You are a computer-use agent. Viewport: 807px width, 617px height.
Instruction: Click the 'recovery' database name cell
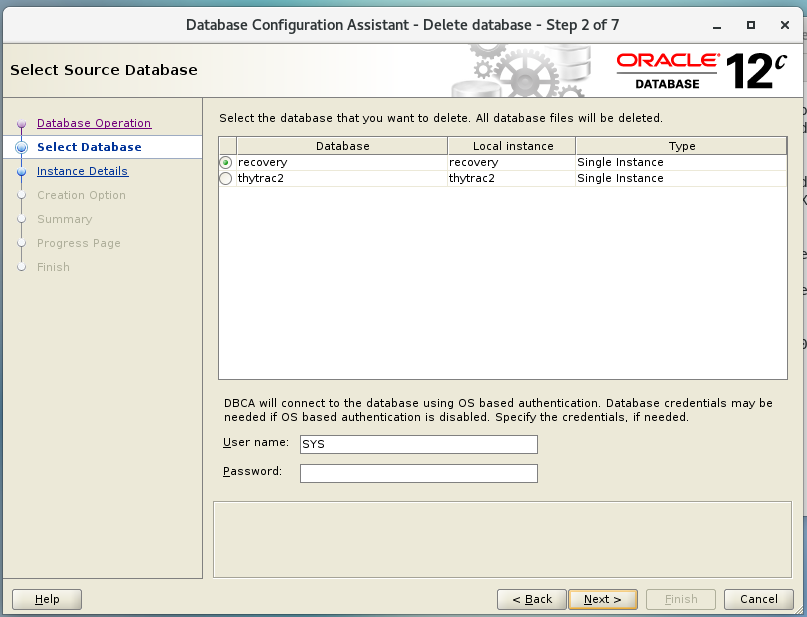342,162
